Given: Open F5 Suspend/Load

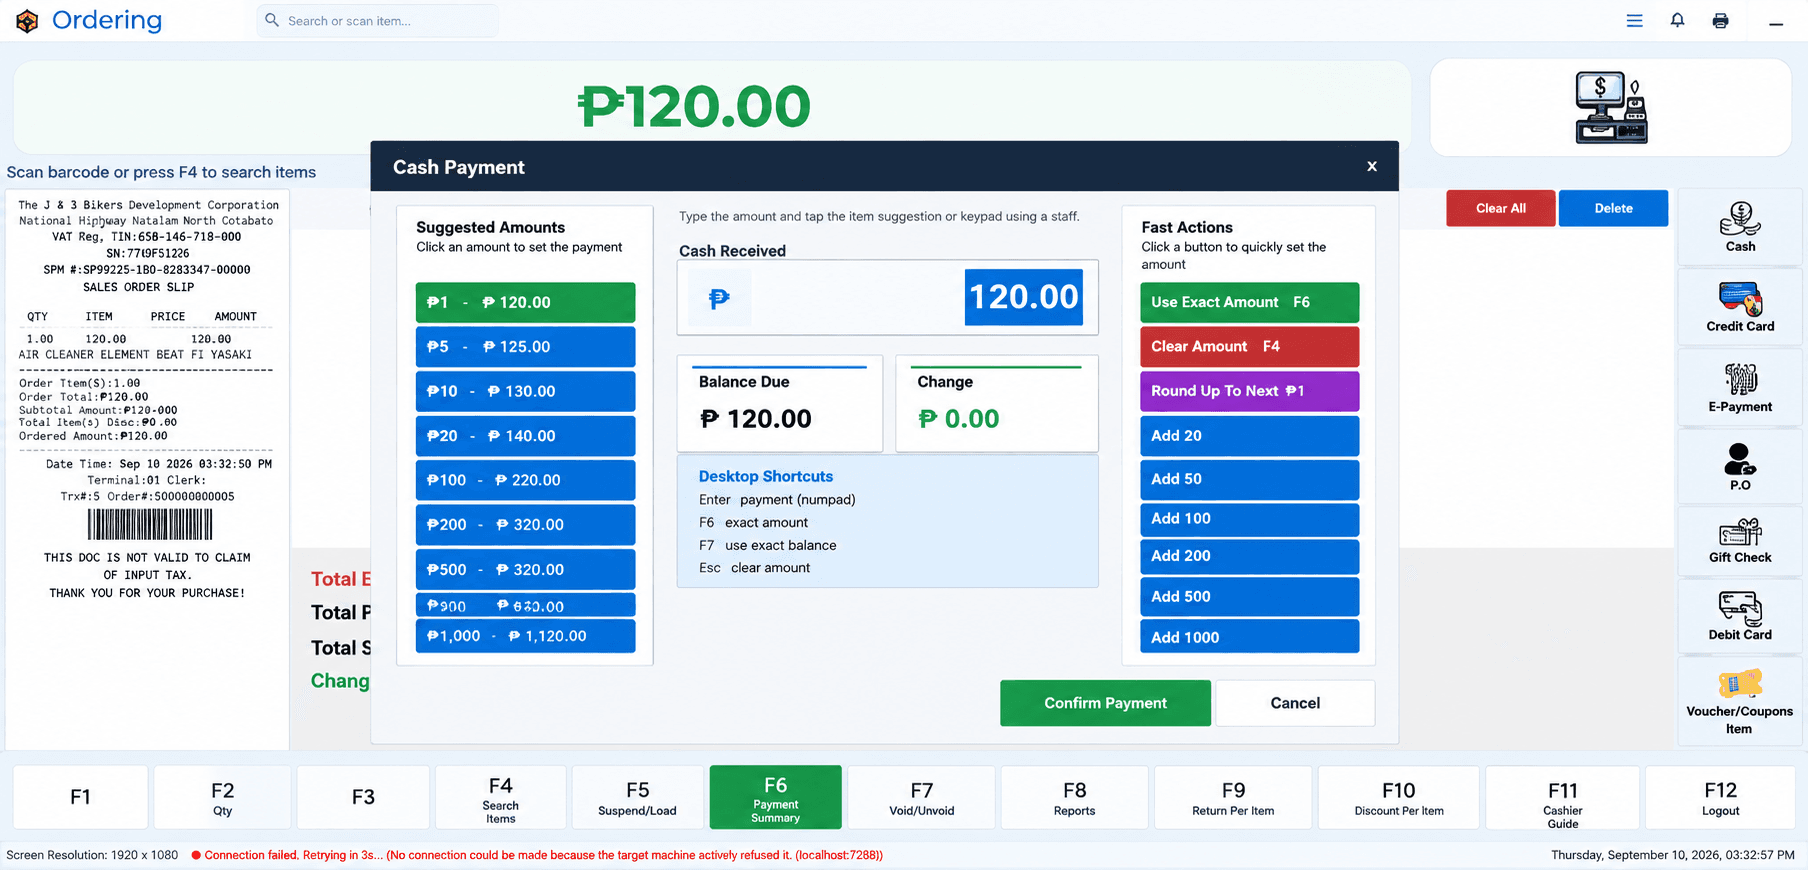Looking at the screenshot, I should (x=637, y=797).
